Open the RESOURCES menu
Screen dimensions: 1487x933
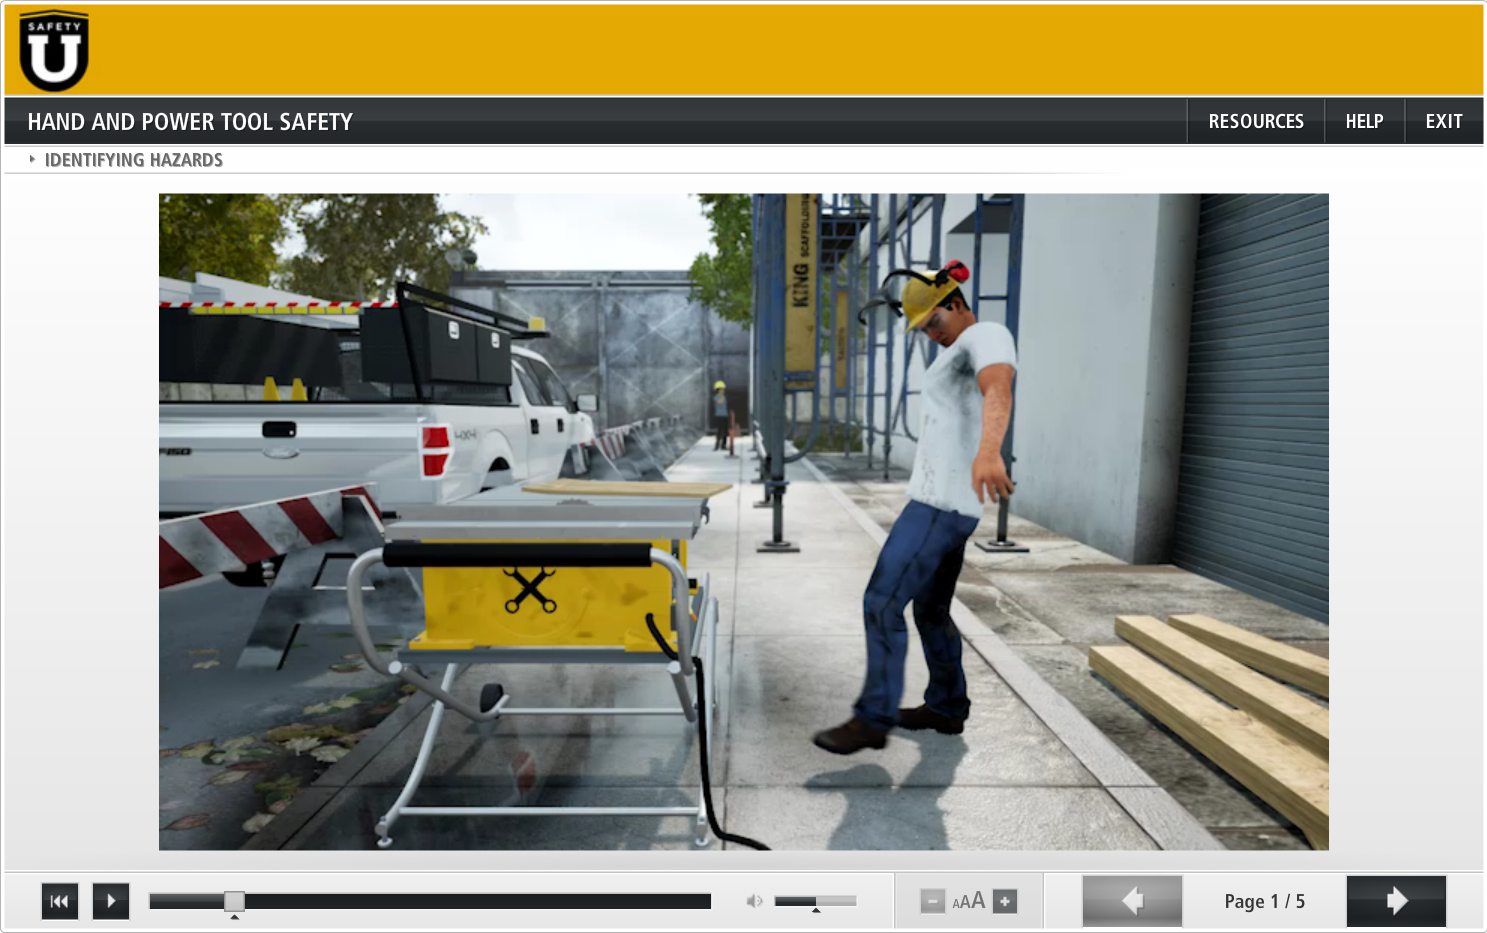(x=1255, y=120)
